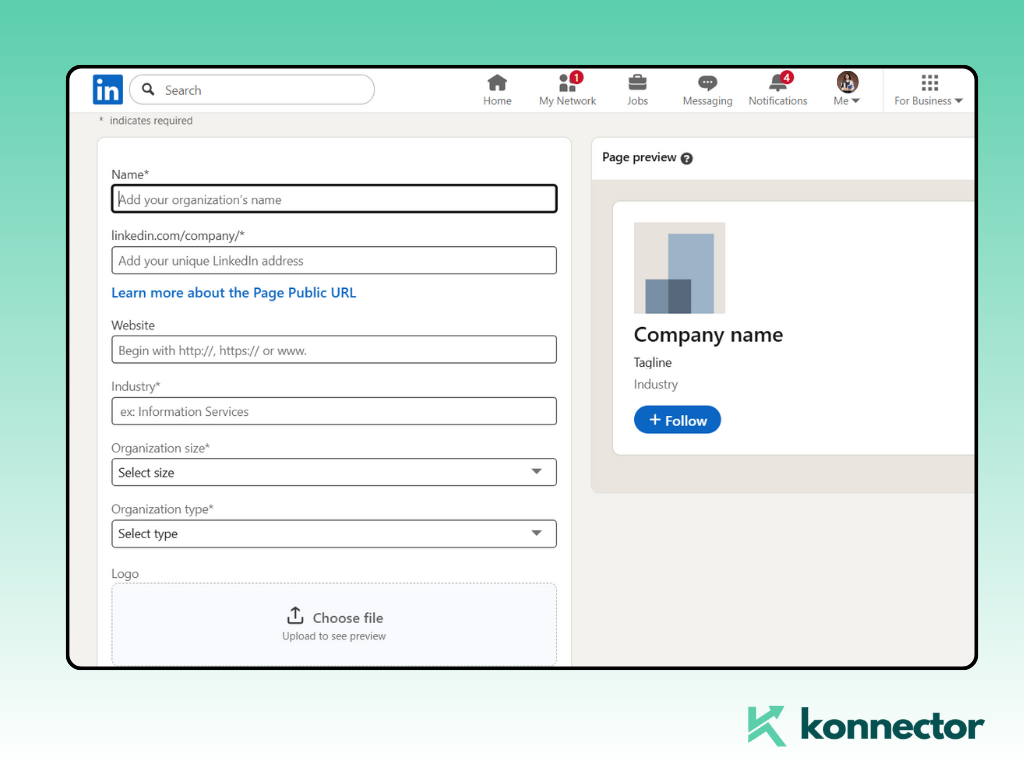The height and width of the screenshot is (768, 1024).
Task: Click the indicates required note
Action: (151, 120)
